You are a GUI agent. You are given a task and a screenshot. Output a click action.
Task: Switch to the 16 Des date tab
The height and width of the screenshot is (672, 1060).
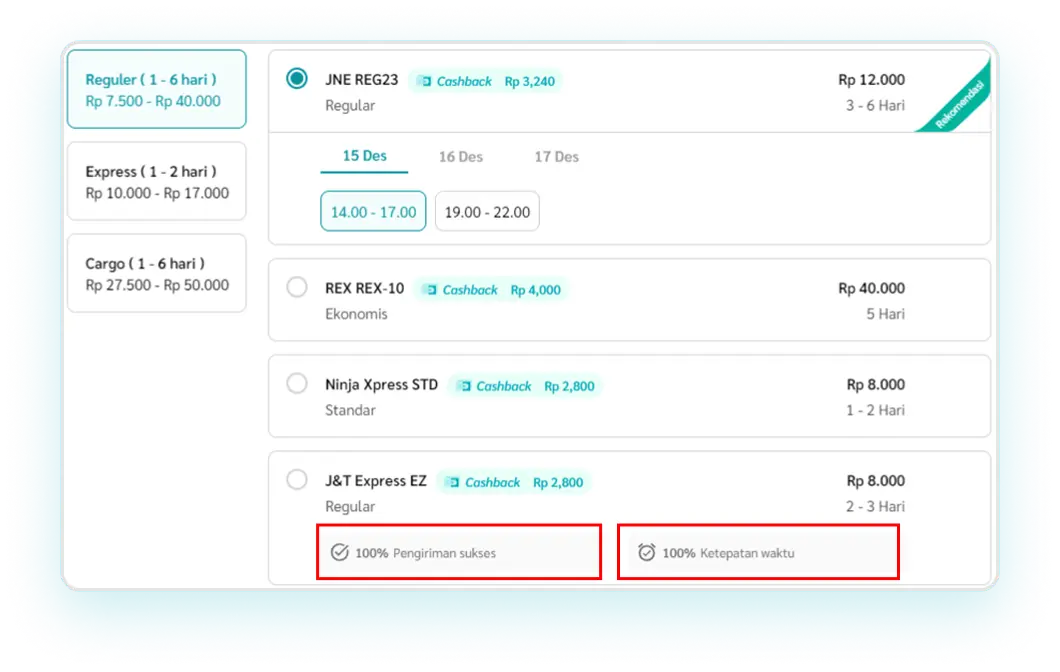point(460,157)
